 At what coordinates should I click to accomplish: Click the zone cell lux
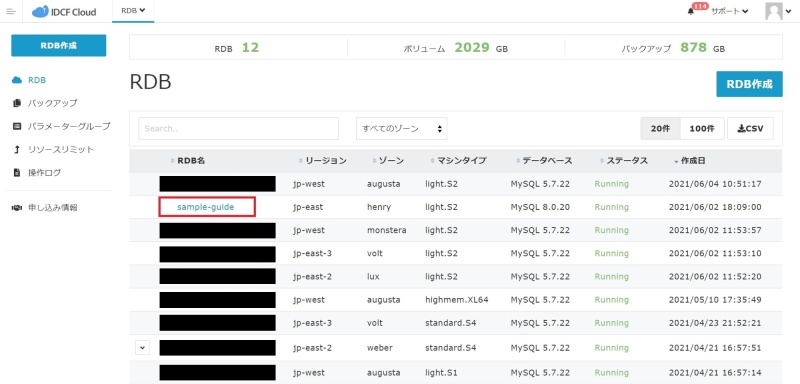[373, 276]
